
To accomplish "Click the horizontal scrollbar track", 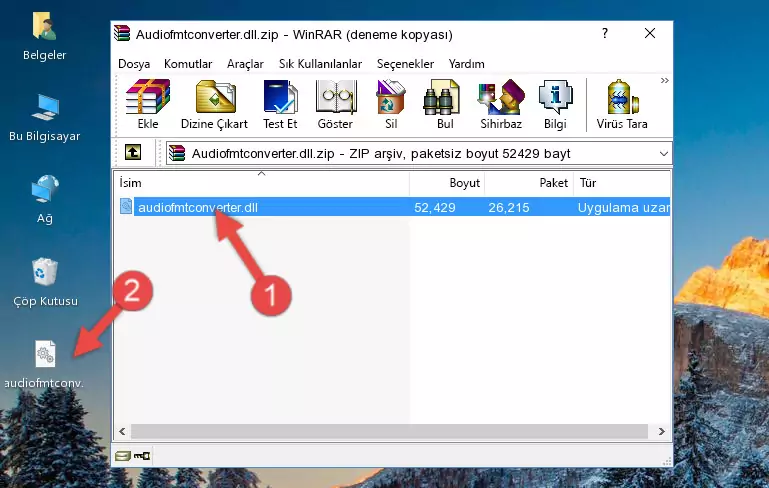I will 389,432.
